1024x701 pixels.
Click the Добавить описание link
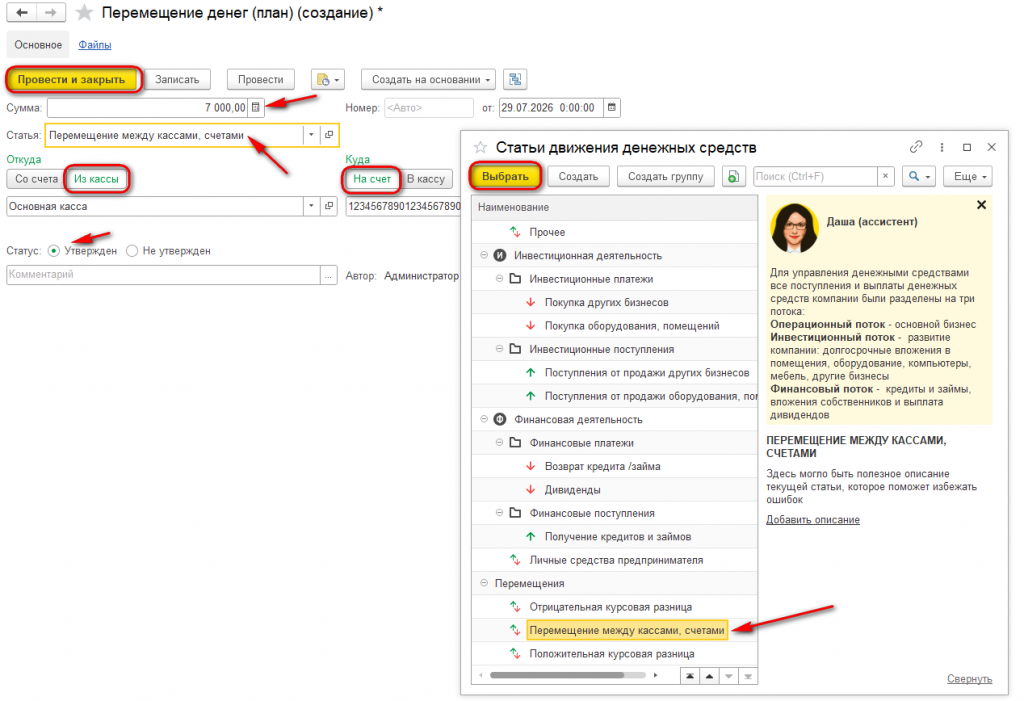pos(813,520)
